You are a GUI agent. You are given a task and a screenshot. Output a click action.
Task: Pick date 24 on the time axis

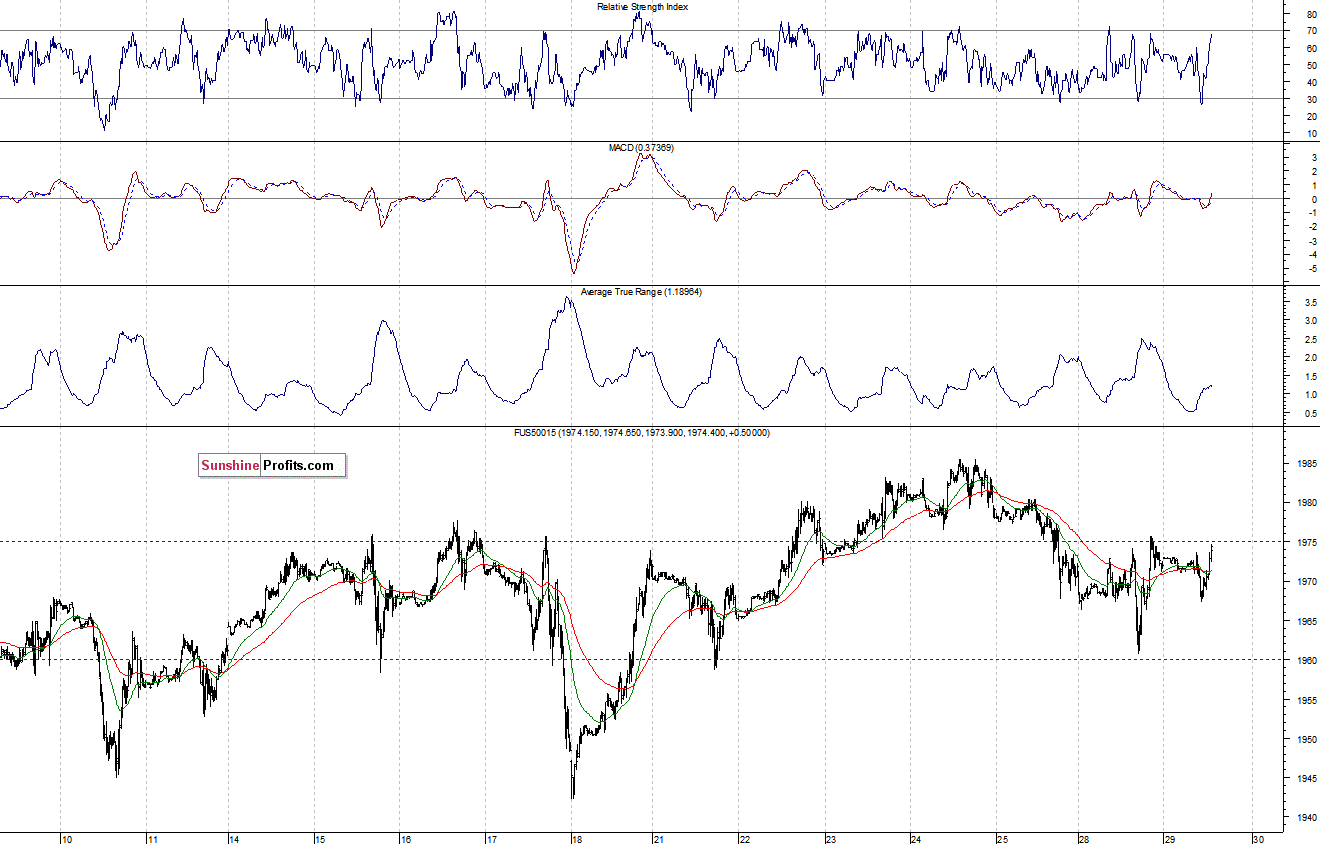click(916, 839)
